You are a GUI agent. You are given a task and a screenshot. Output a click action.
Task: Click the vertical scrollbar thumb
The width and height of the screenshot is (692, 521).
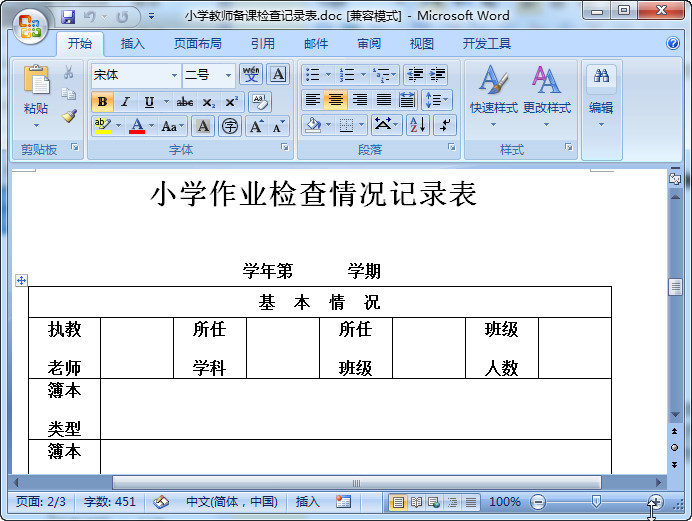[675, 287]
